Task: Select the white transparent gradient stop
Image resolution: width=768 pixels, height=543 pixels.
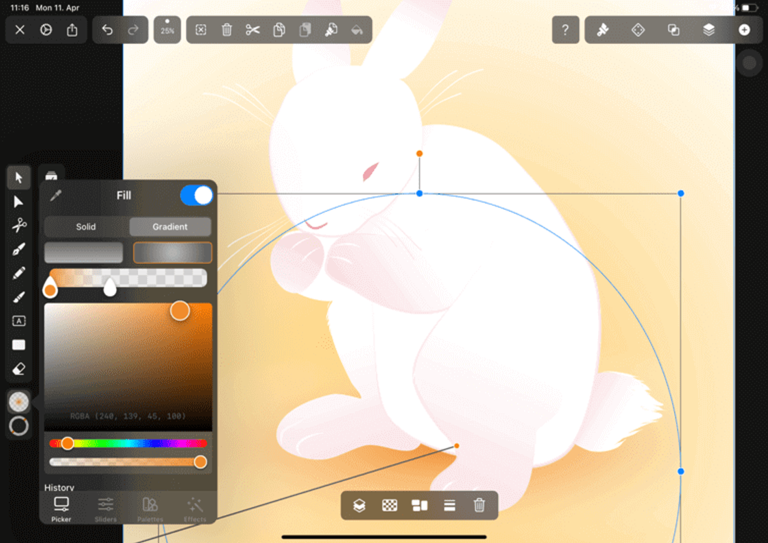Action: (x=110, y=287)
